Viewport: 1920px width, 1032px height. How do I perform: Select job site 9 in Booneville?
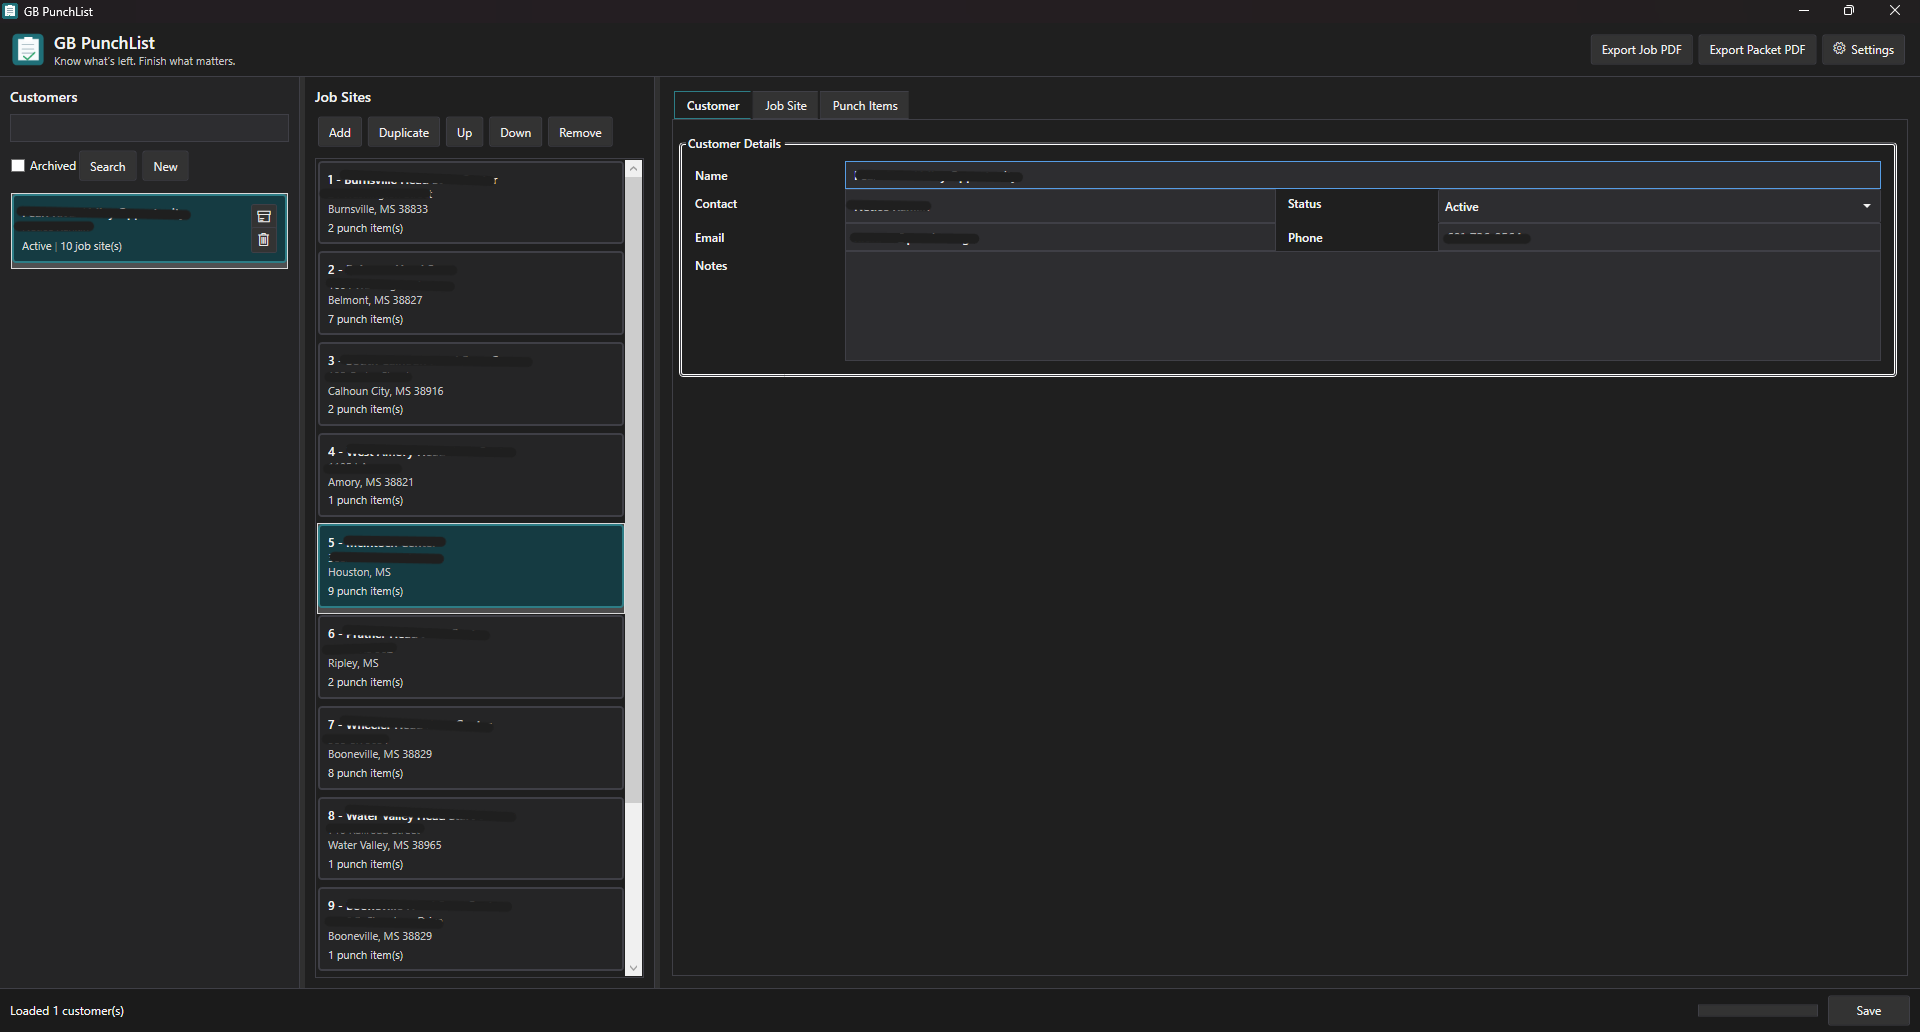point(471,930)
